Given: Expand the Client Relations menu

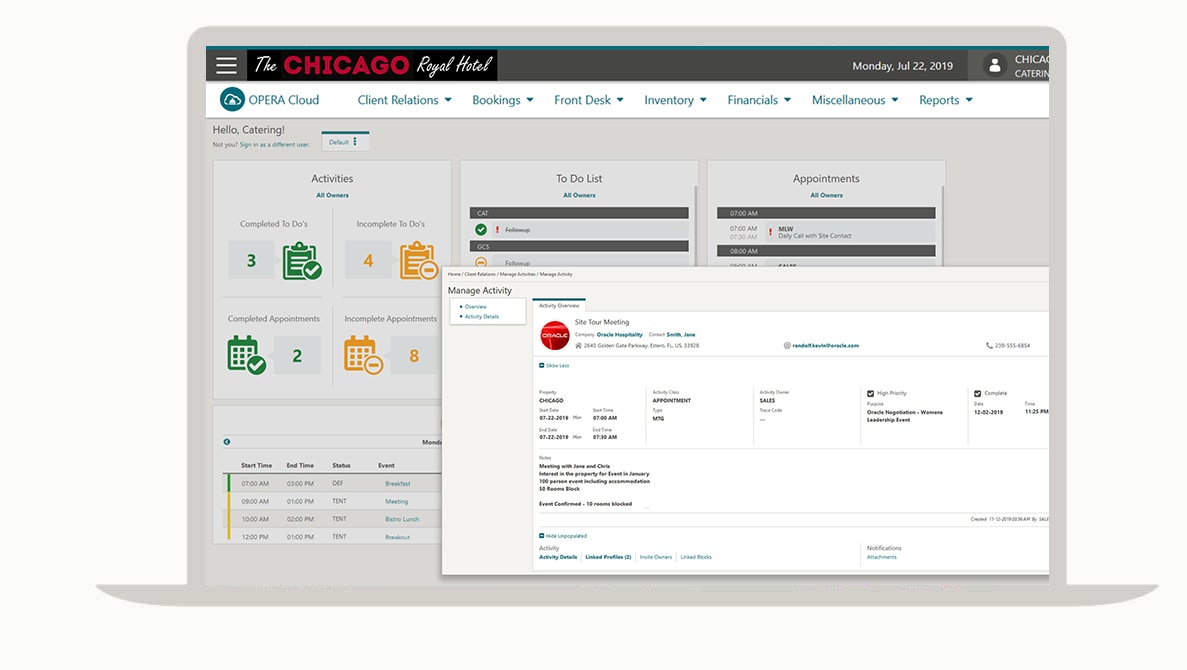Looking at the screenshot, I should click(405, 100).
